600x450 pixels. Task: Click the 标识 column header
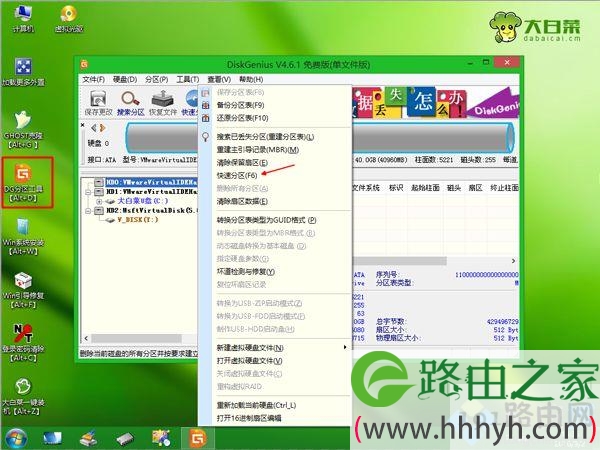tap(396, 188)
